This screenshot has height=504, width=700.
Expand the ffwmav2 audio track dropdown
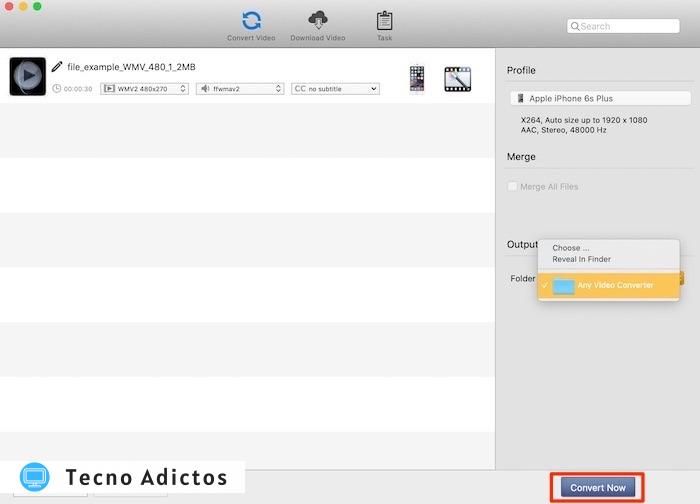point(240,89)
